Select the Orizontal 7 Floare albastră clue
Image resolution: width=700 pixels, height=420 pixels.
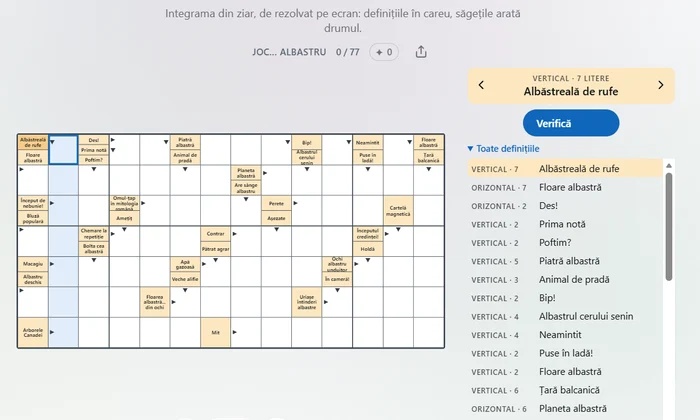click(565, 187)
